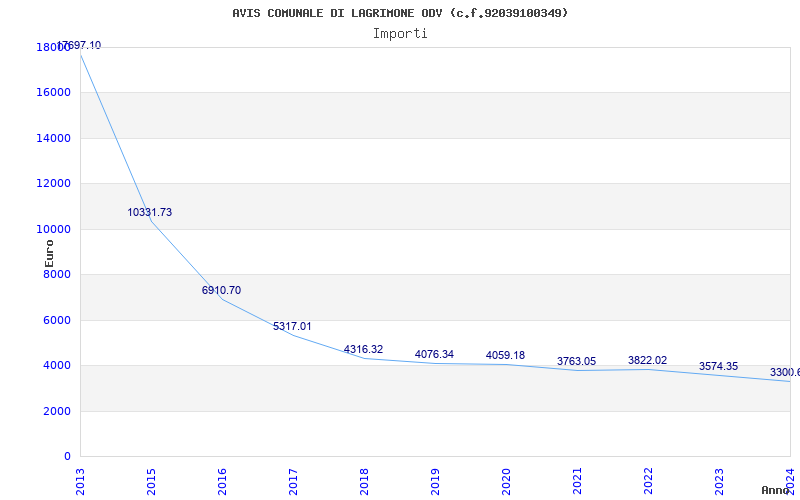Select the 3822.02 data label
Image resolution: width=800 pixels, height=500 pixels.
[647, 361]
